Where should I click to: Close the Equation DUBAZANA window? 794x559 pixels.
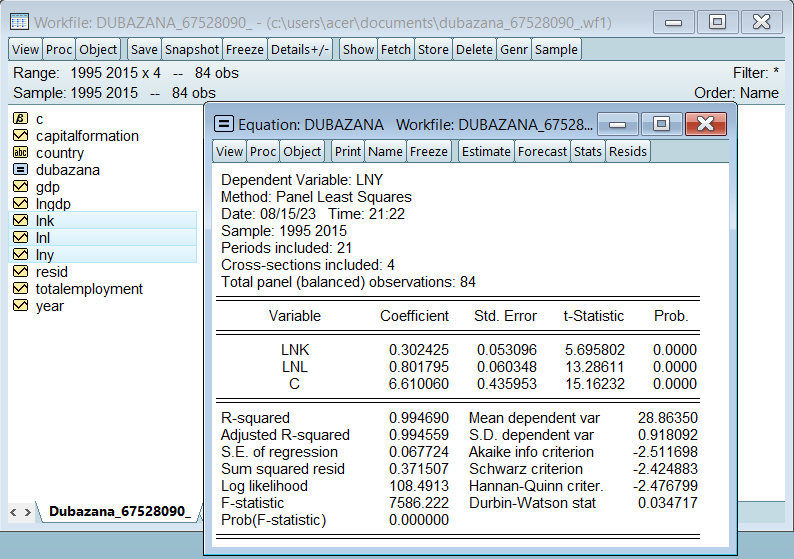click(x=706, y=124)
